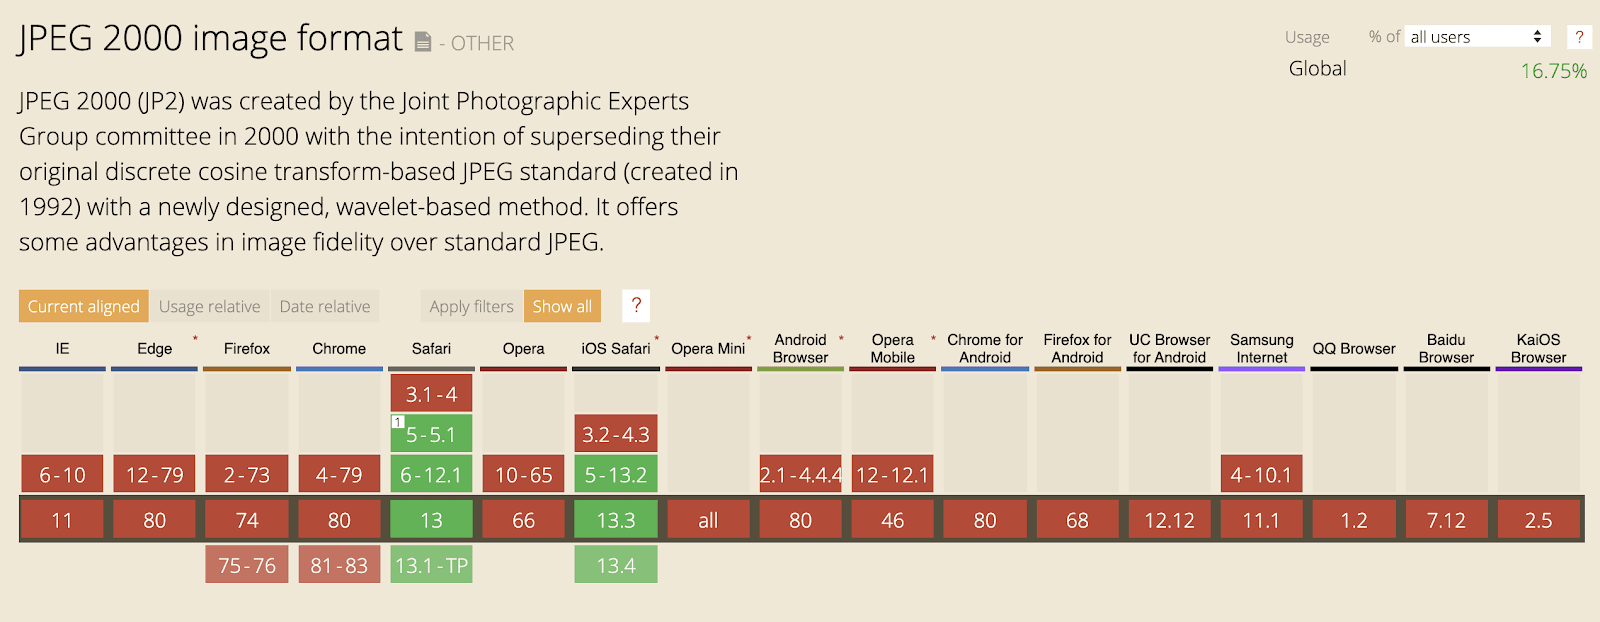Click the Safari 3.1-4 version cell
Image resolution: width=1600 pixels, height=622 pixels.
point(431,394)
